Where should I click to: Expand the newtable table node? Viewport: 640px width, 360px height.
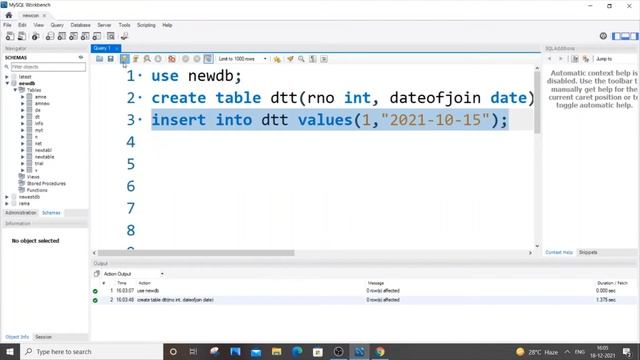(x=22, y=157)
